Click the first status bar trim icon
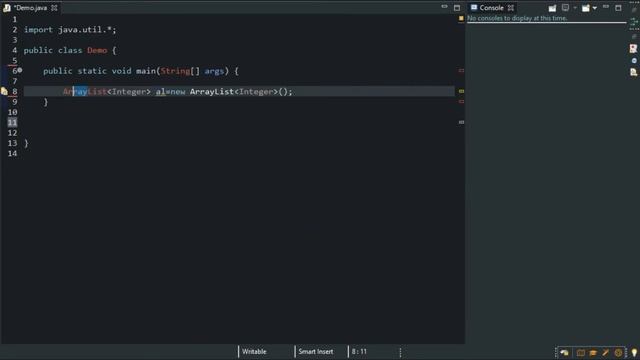The width and height of the screenshot is (640, 360). click(x=564, y=352)
